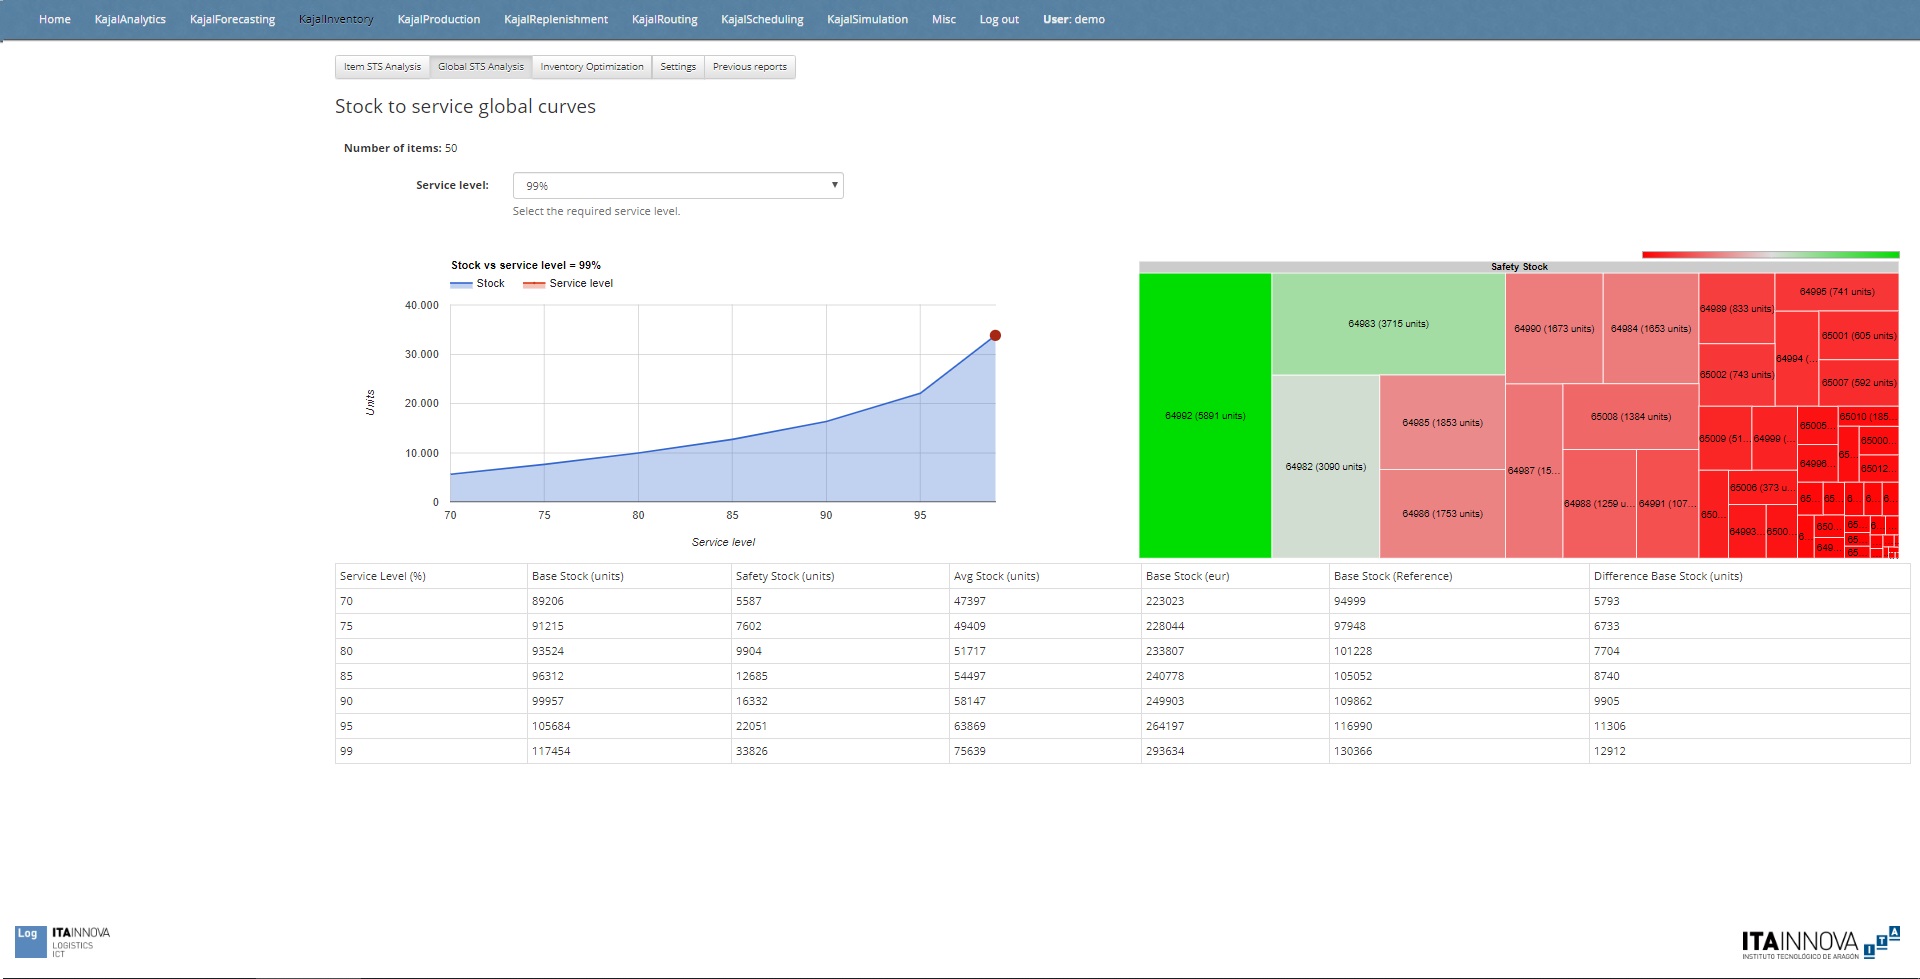Click the Base Stock (Reference) column header
This screenshot has height=979, width=1920.
(x=1459, y=576)
